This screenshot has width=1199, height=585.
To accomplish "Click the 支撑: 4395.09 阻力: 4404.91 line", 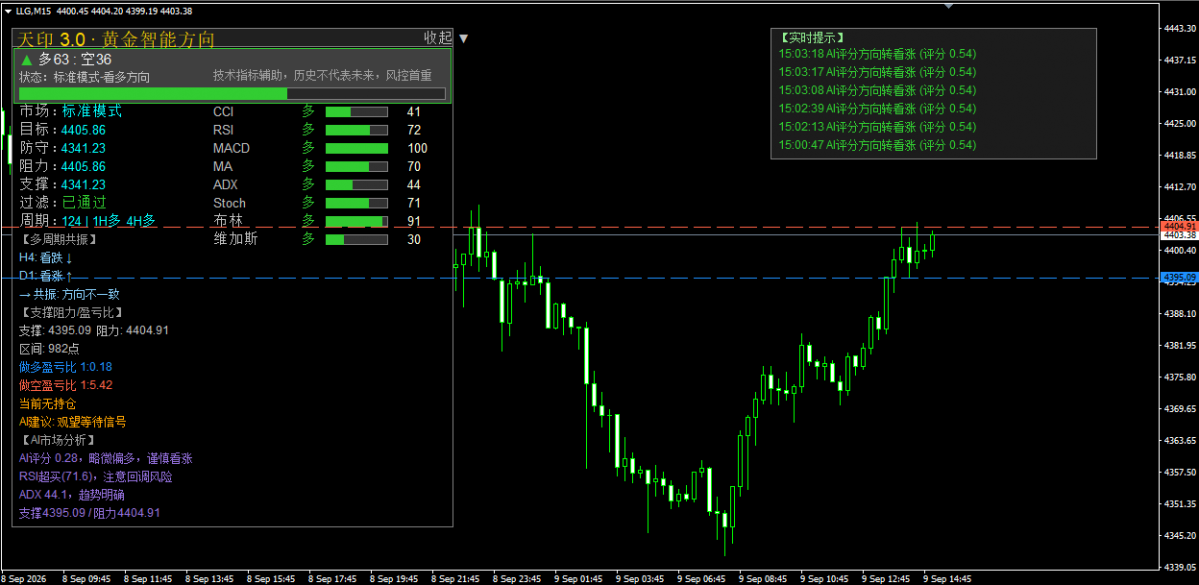I will tap(94, 331).
